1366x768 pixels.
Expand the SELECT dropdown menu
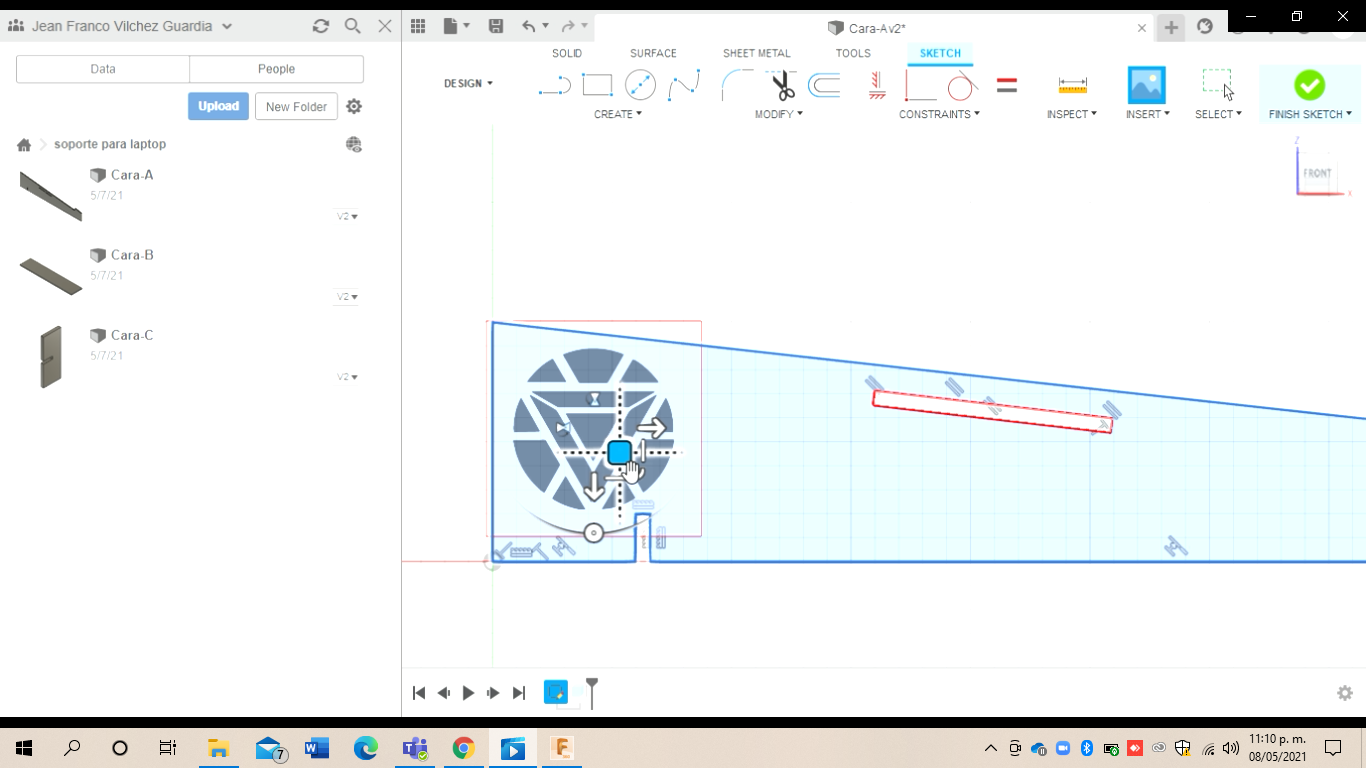[x=1218, y=114]
